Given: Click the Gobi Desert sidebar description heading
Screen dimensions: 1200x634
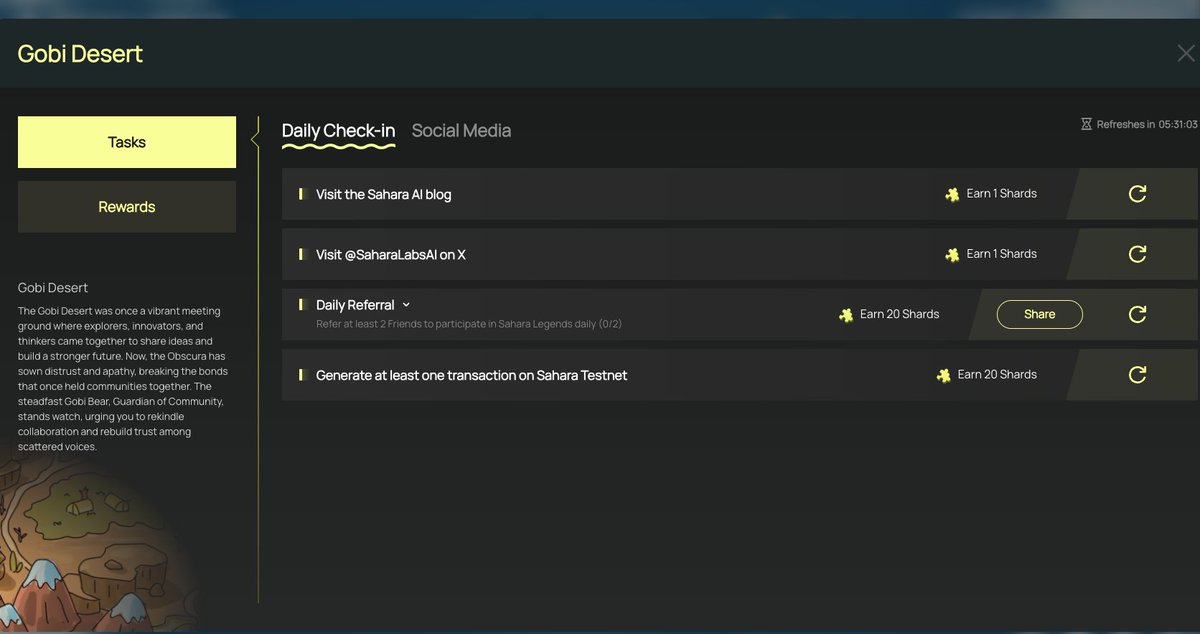Looking at the screenshot, I should coord(53,288).
